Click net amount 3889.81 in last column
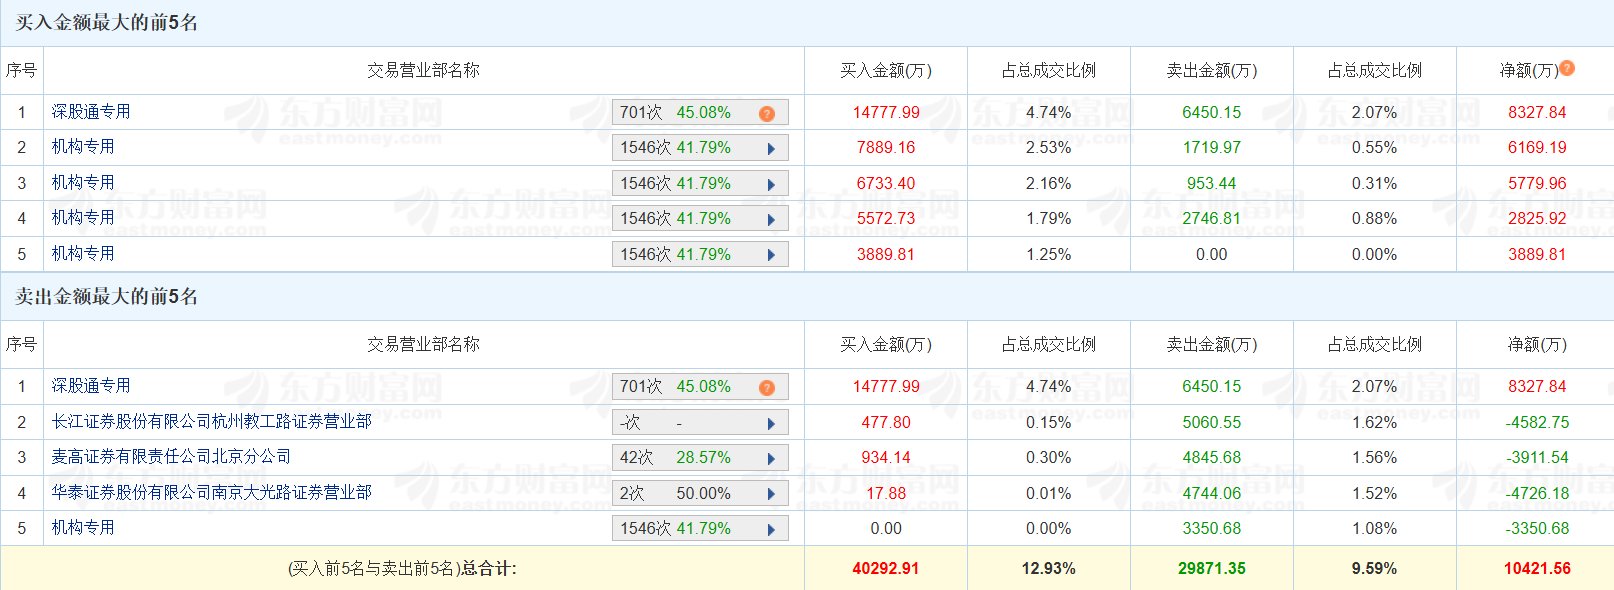Viewport: 1614px width, 590px height. click(1537, 254)
